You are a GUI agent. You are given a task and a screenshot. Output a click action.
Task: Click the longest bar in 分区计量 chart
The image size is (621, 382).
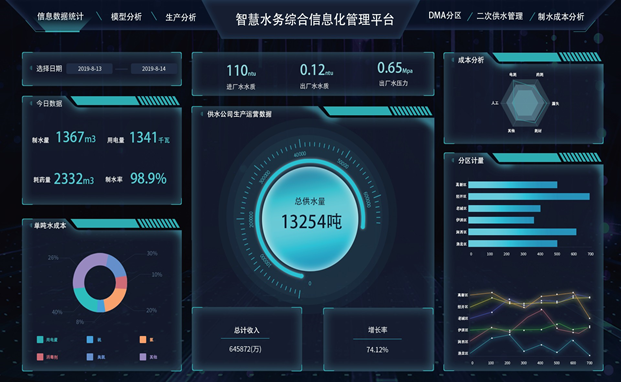click(529, 196)
